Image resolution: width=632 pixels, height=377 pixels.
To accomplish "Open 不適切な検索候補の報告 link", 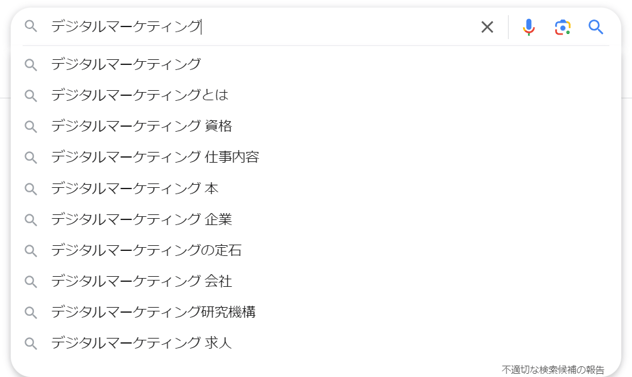I will (x=553, y=369).
